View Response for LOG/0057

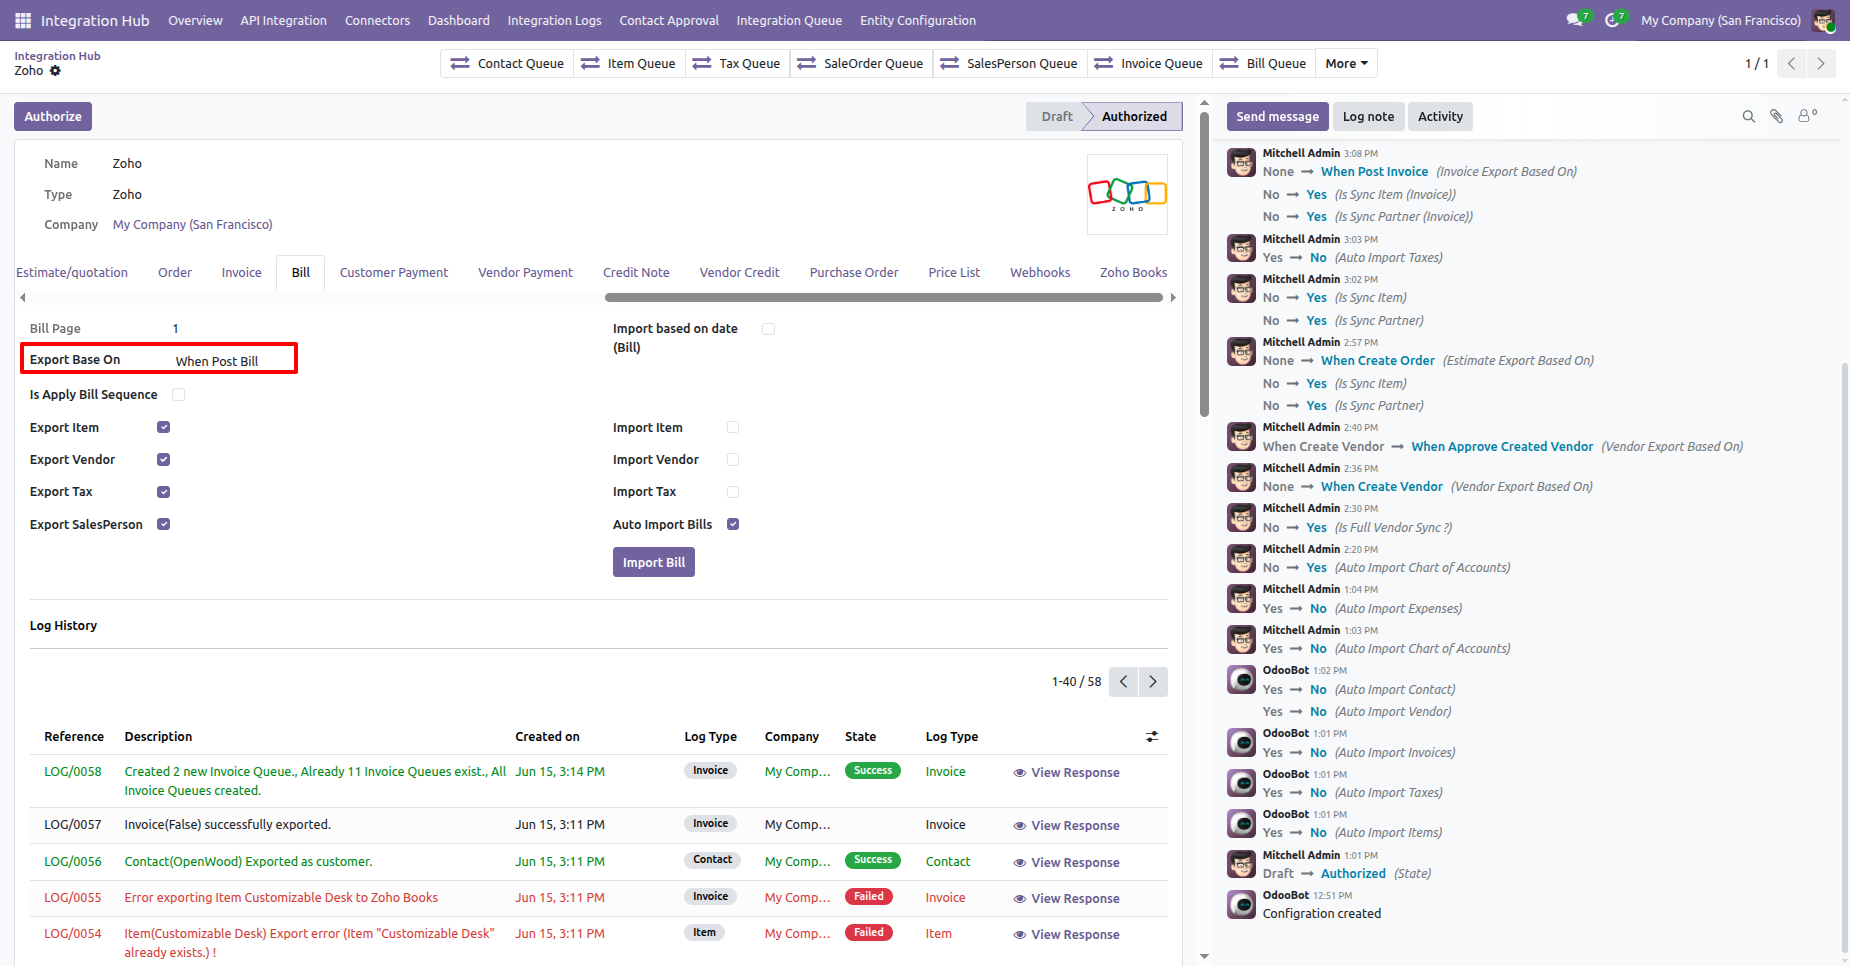coord(1066,826)
